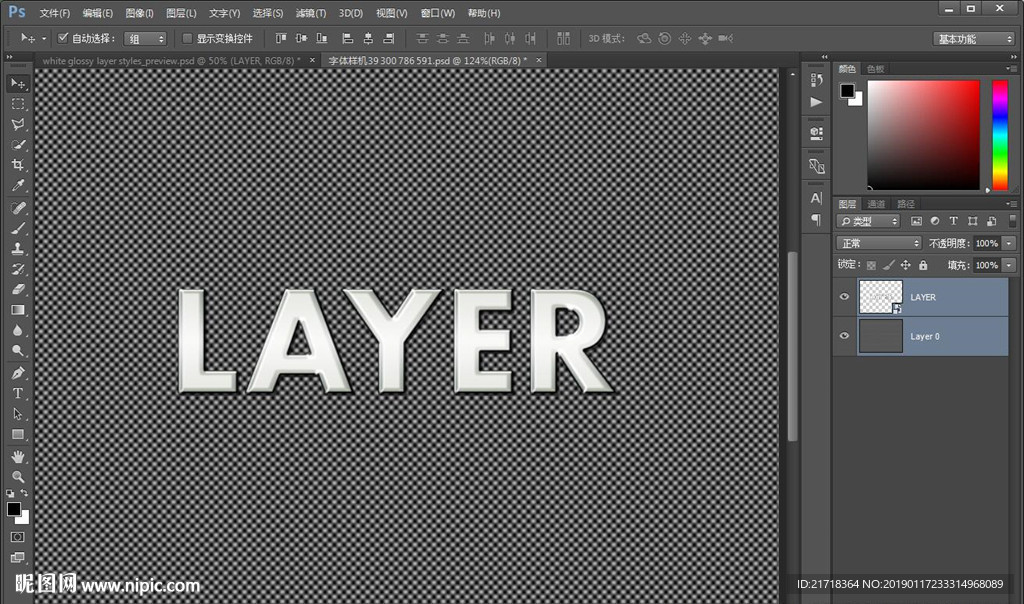Select the Eraser tool

click(18, 289)
